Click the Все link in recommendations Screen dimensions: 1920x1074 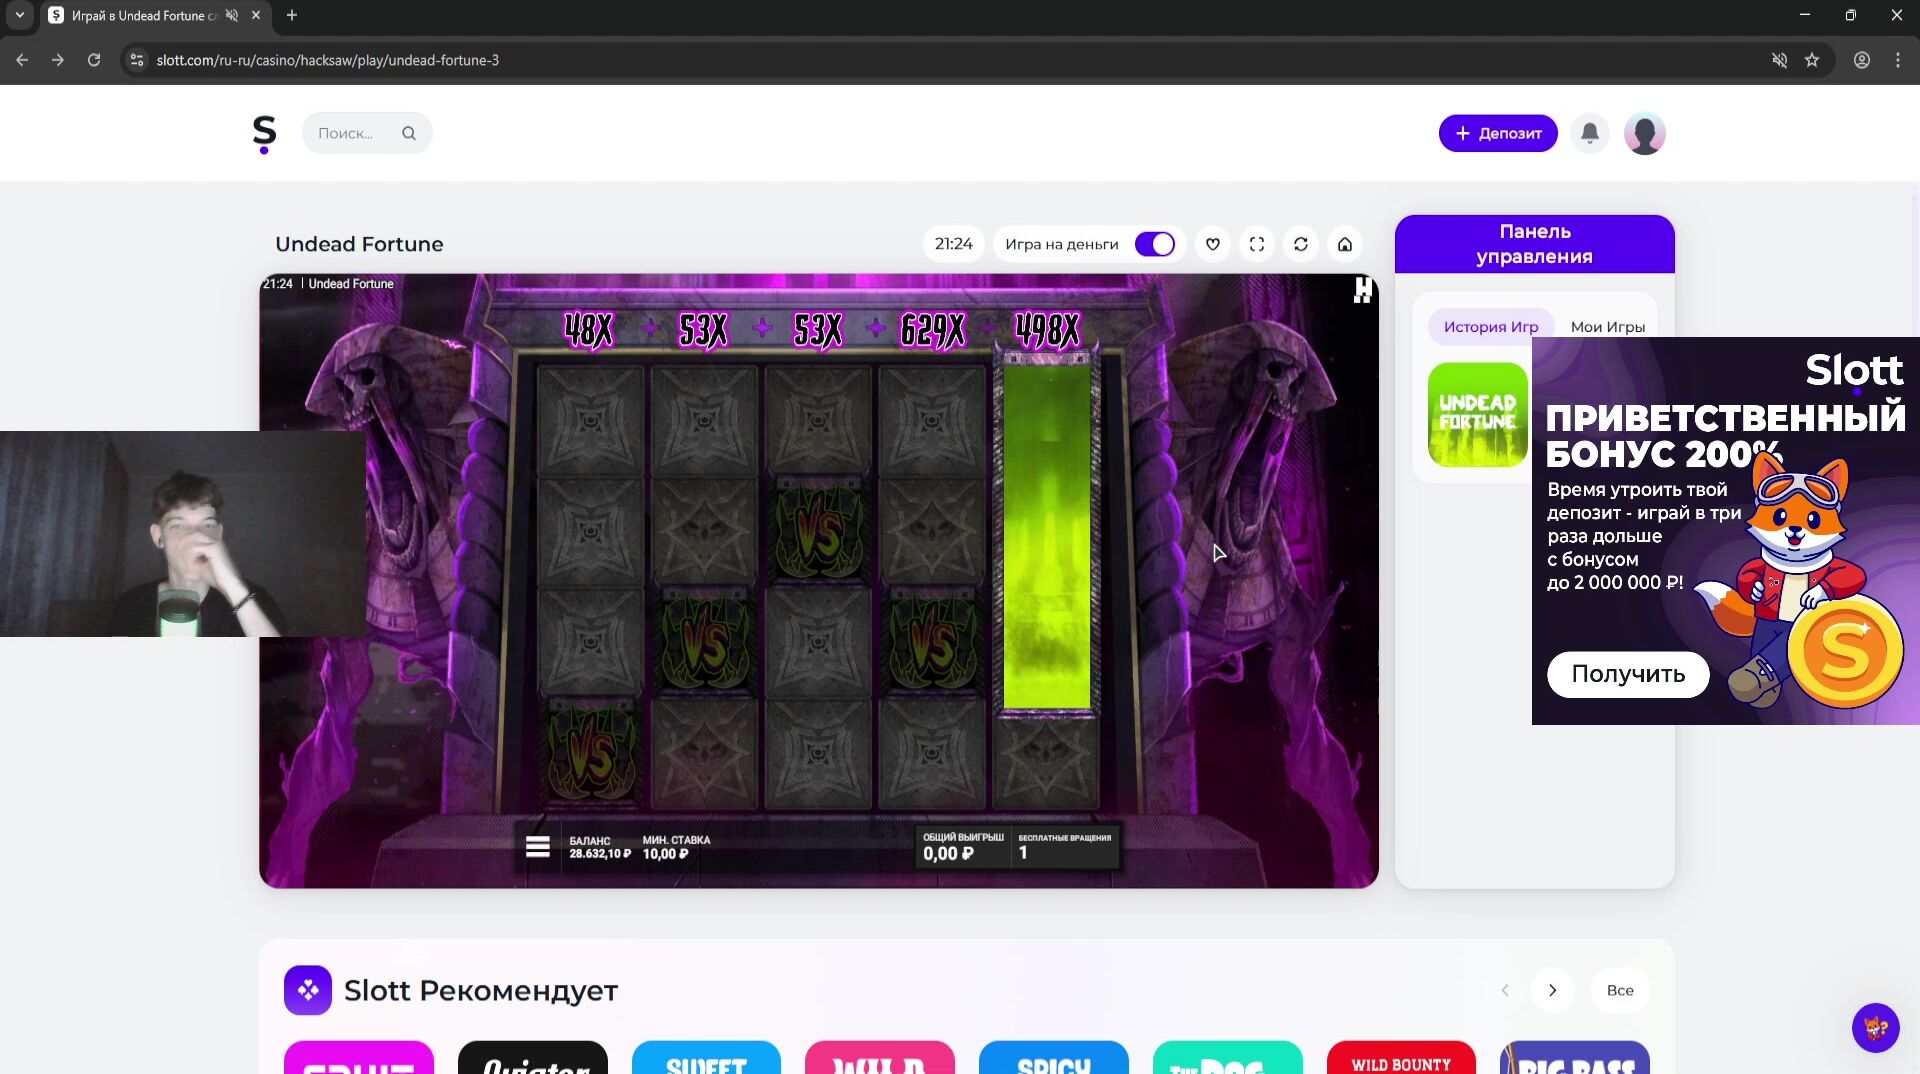(x=1620, y=990)
